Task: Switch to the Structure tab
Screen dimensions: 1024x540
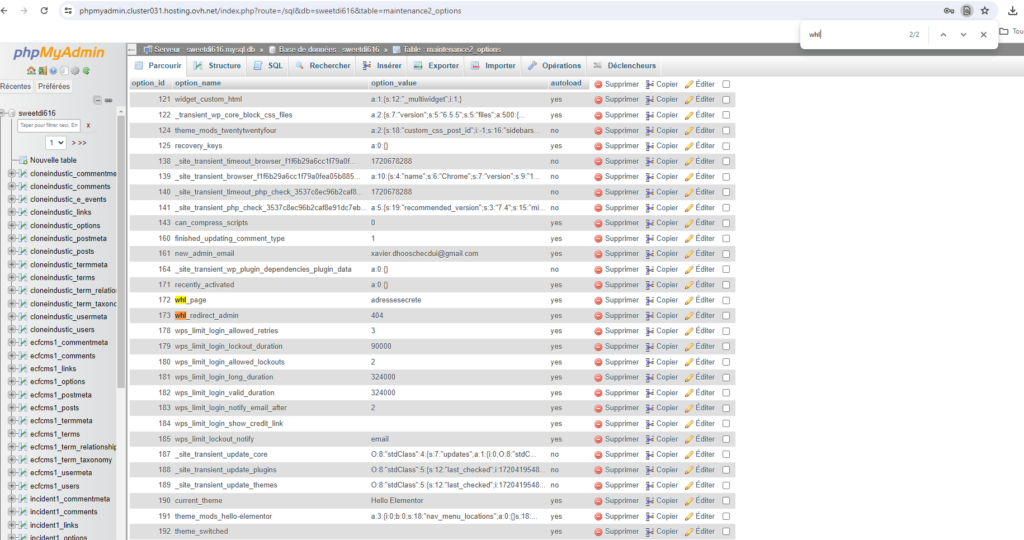Action: (x=217, y=66)
